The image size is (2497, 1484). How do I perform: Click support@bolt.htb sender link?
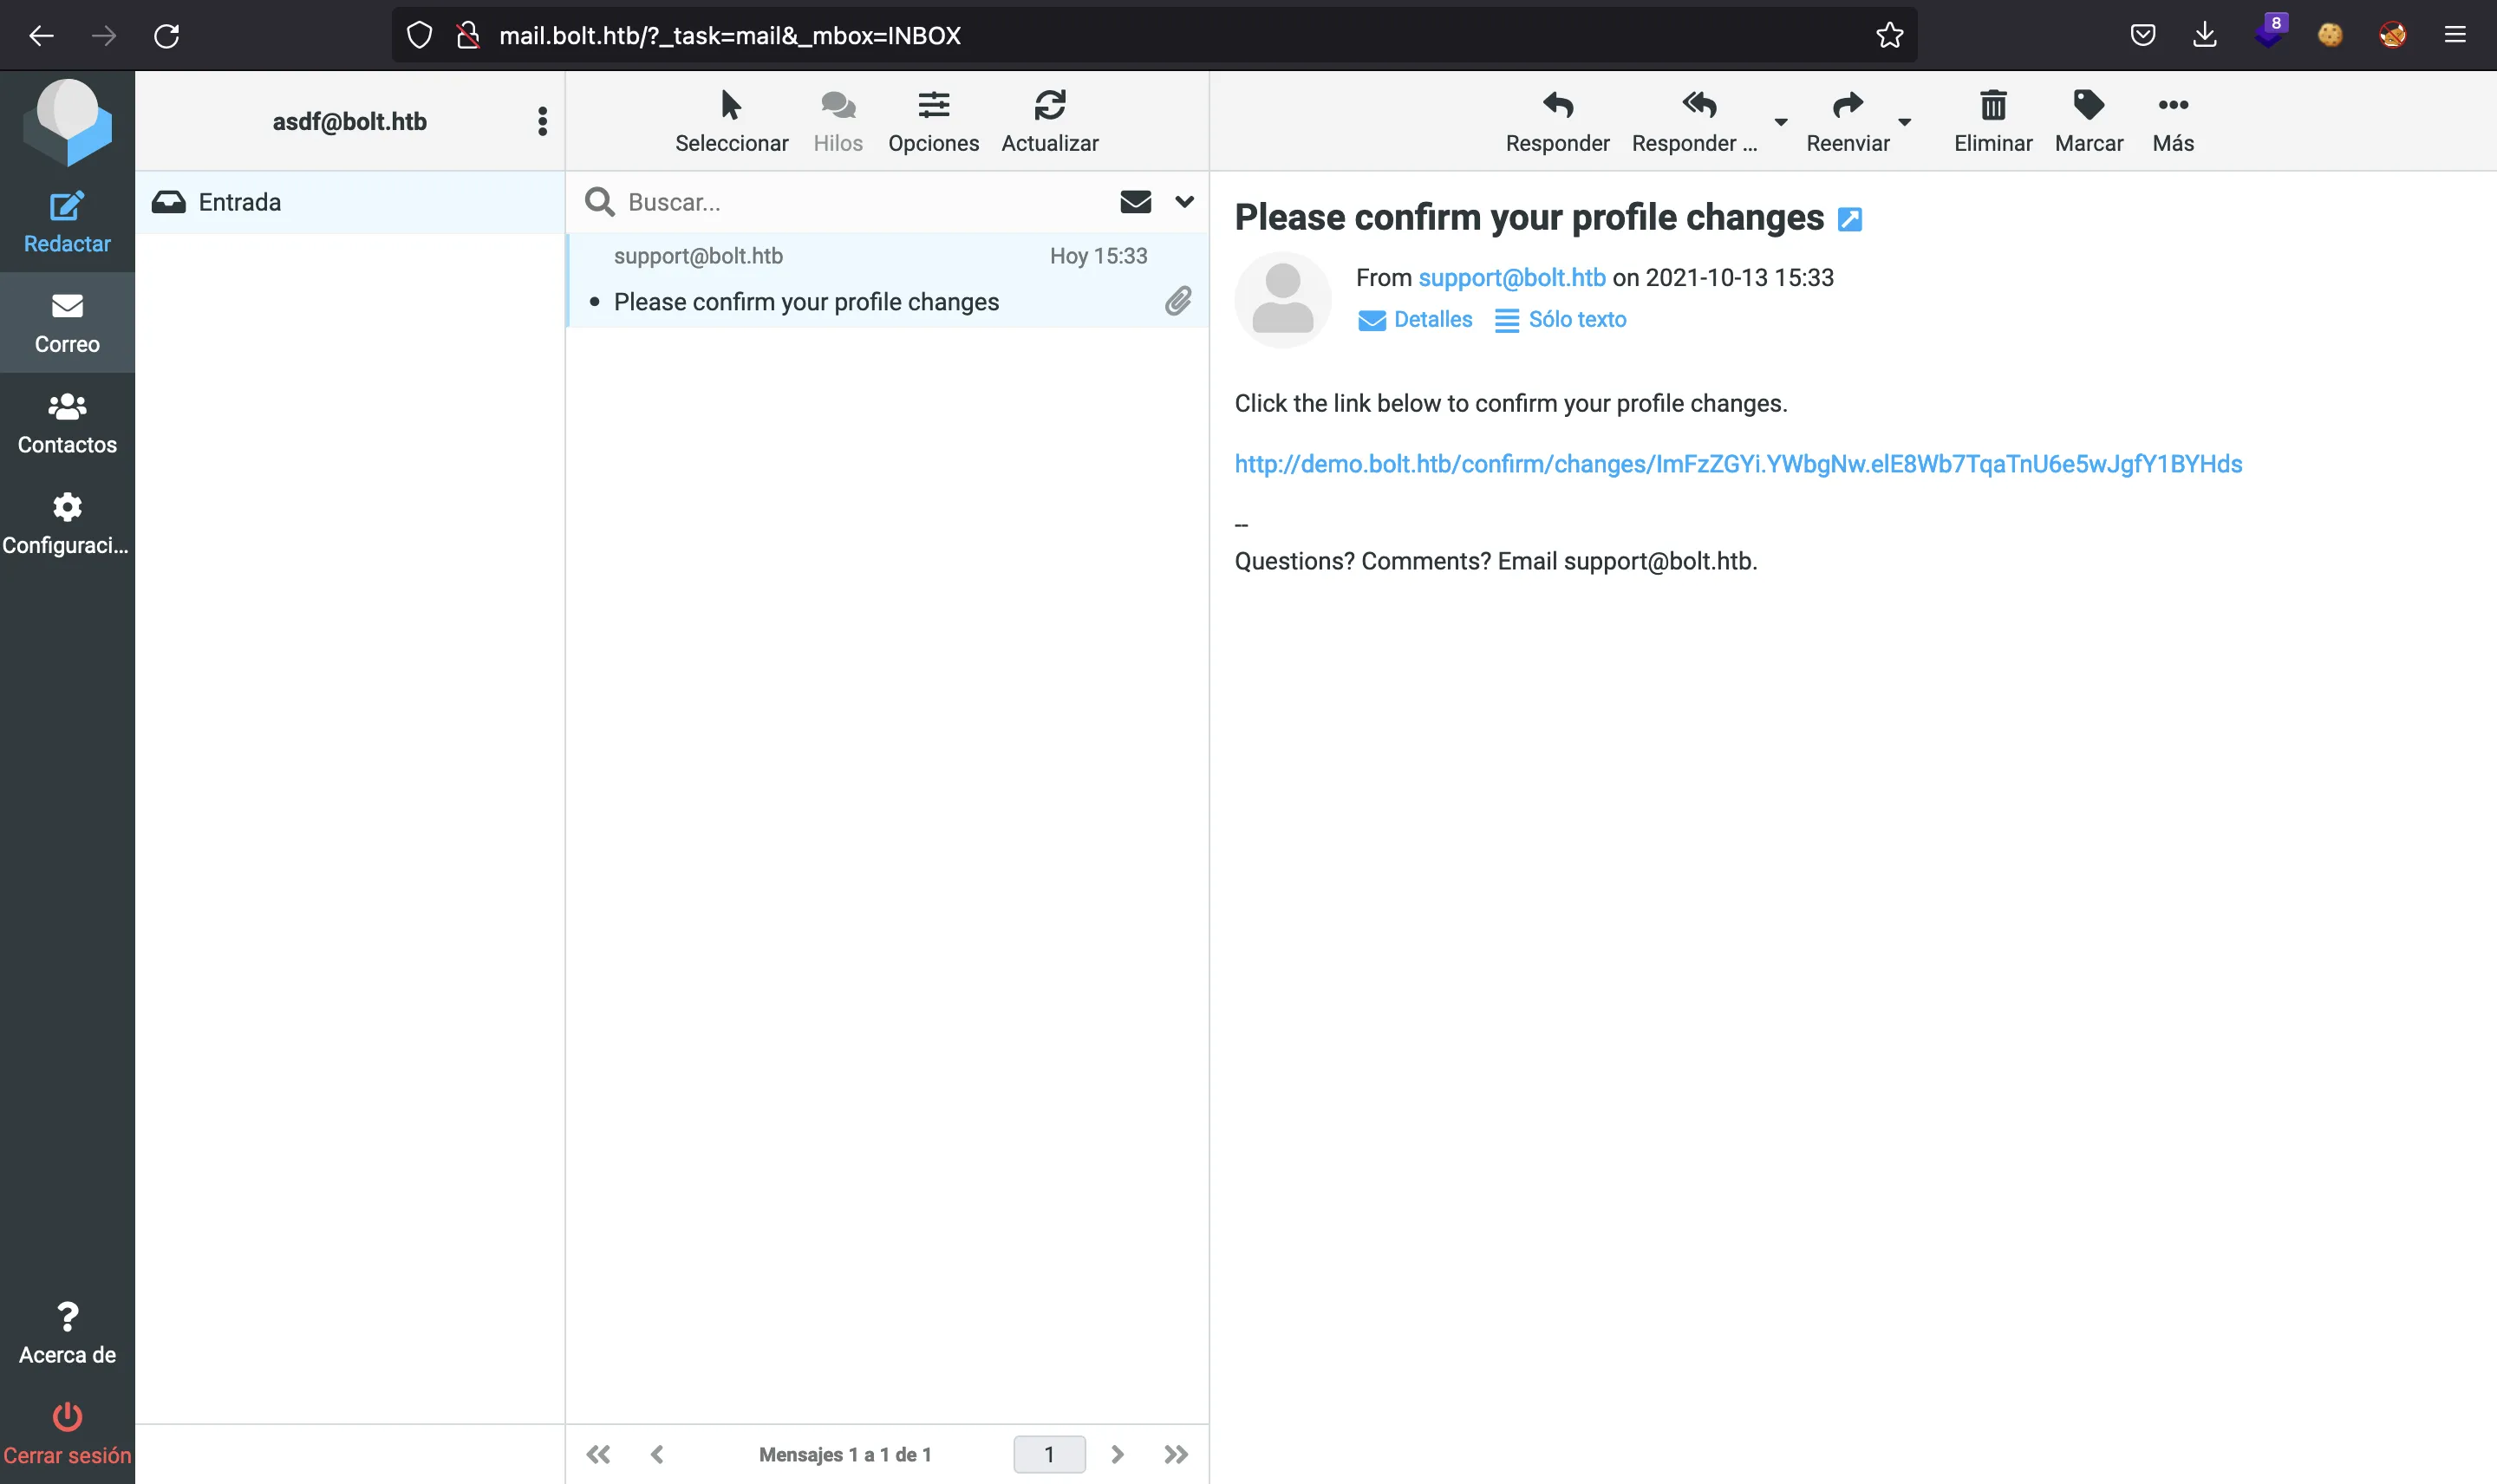(1511, 277)
